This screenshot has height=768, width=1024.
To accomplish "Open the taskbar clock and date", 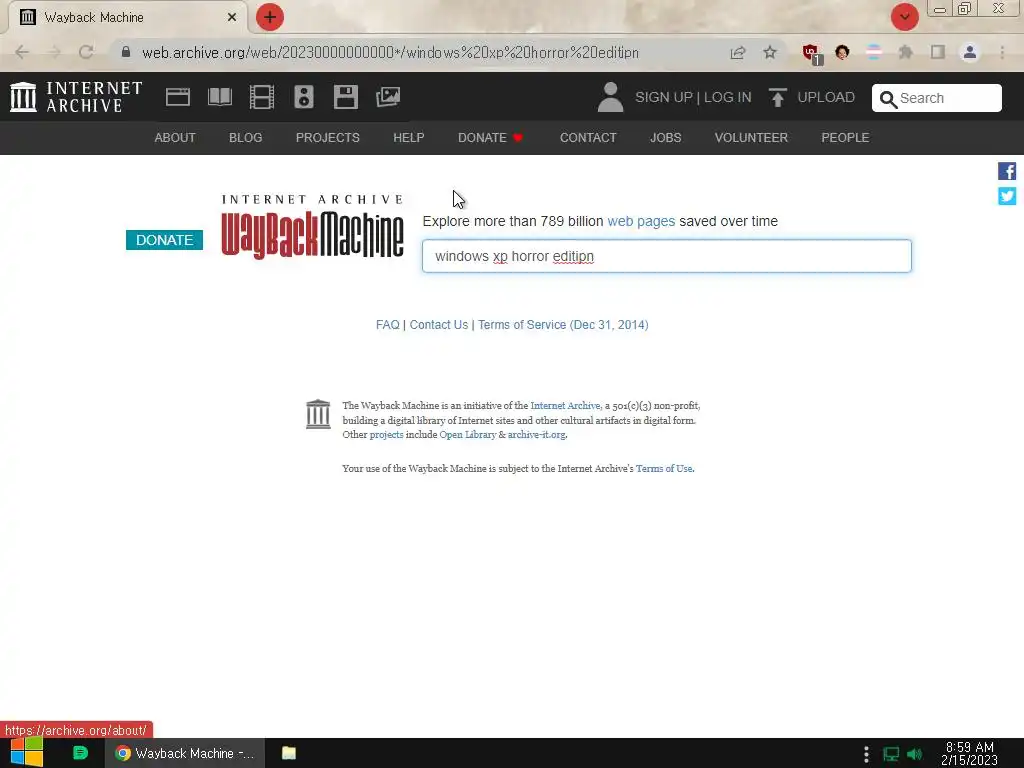I will pyautogui.click(x=970, y=754).
